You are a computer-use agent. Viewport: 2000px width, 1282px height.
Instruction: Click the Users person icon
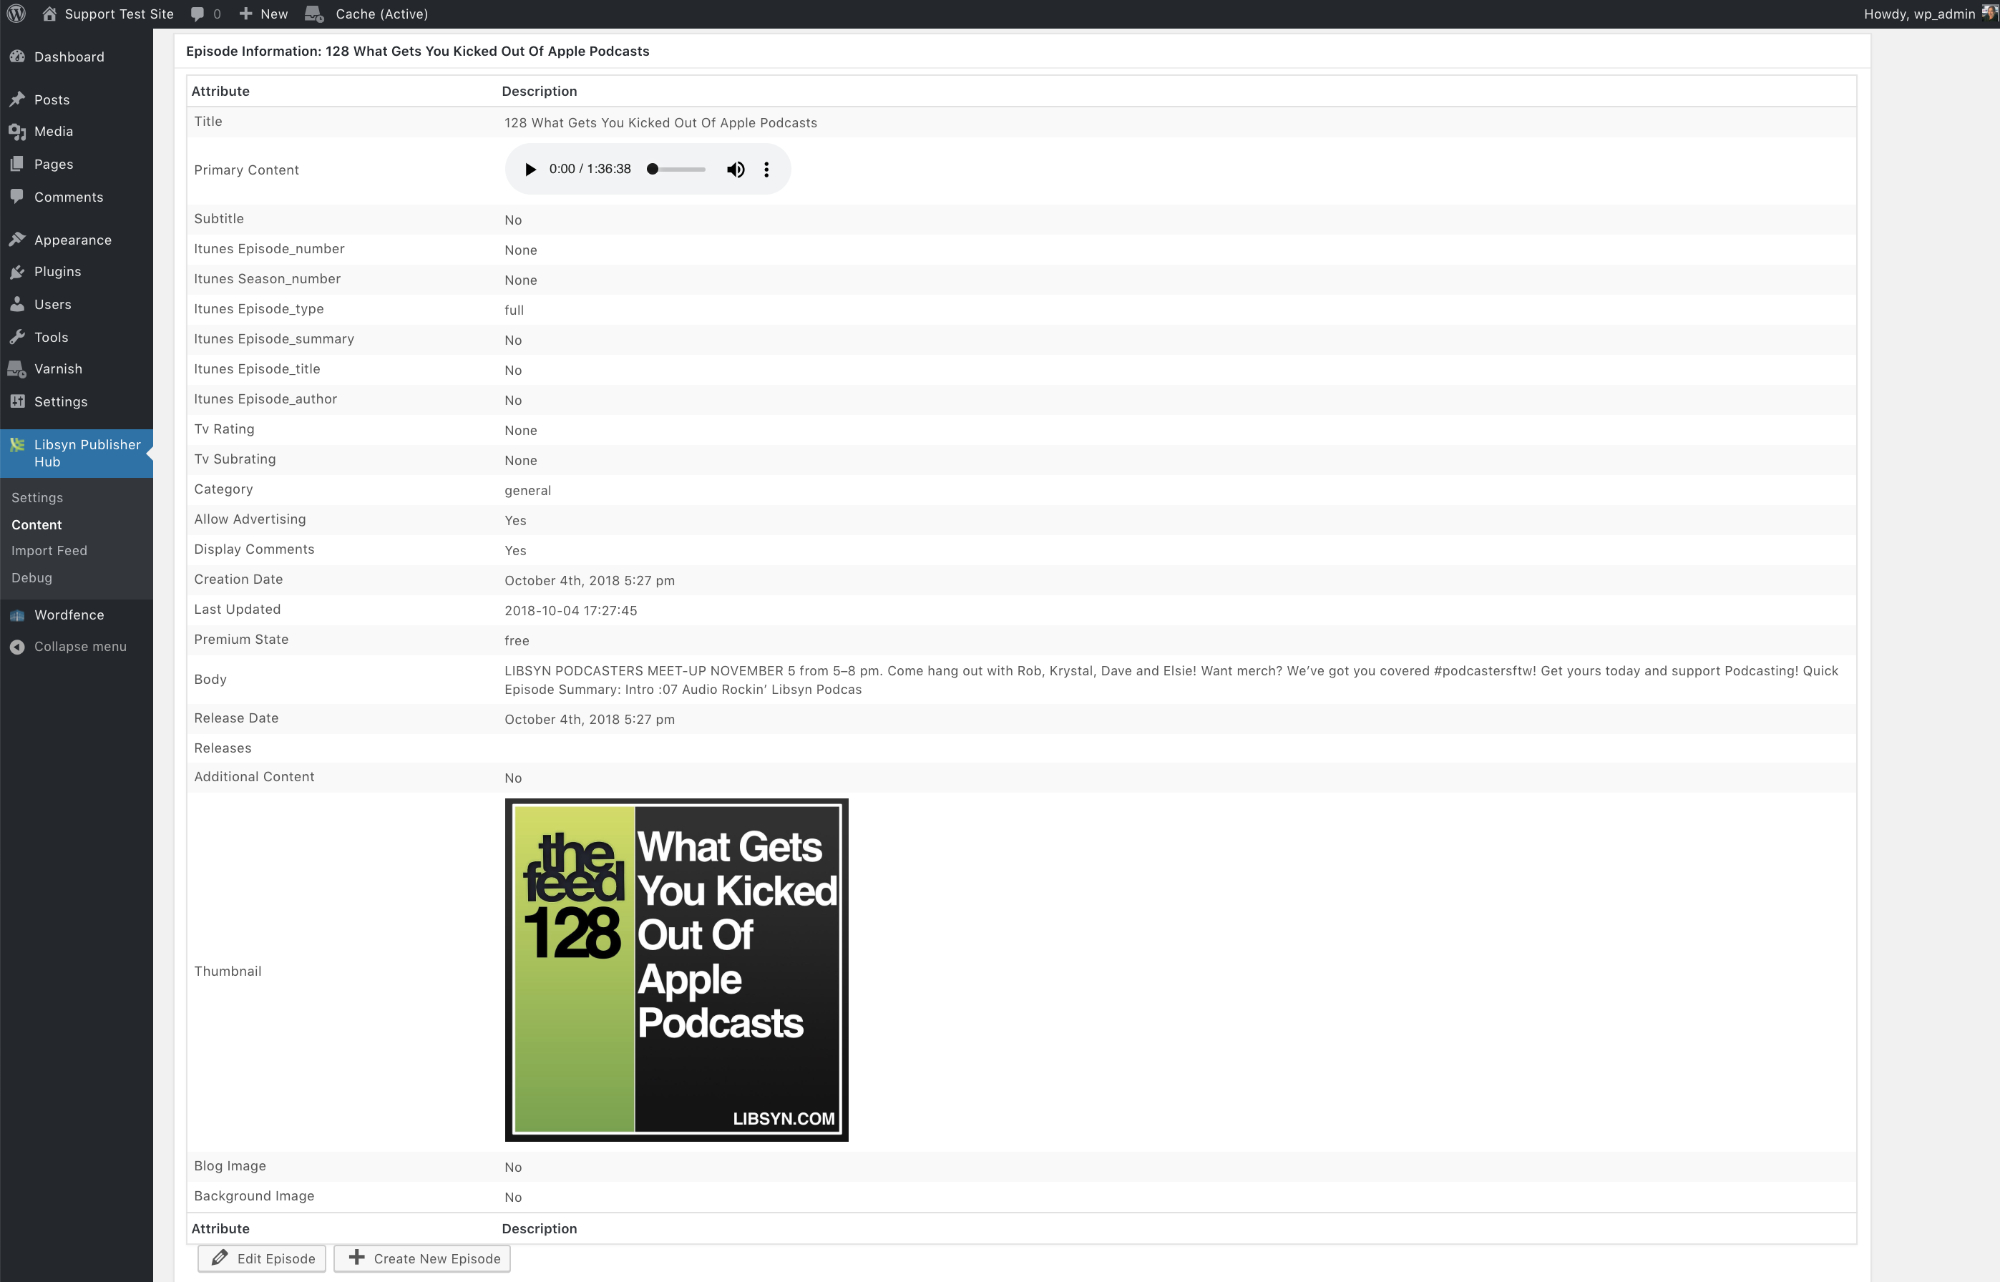(17, 305)
